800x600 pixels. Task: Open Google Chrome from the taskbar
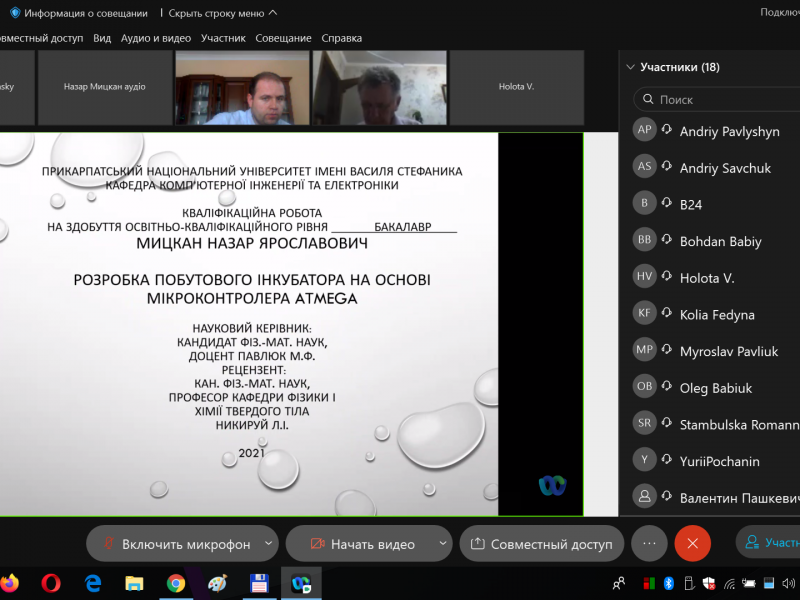176,582
